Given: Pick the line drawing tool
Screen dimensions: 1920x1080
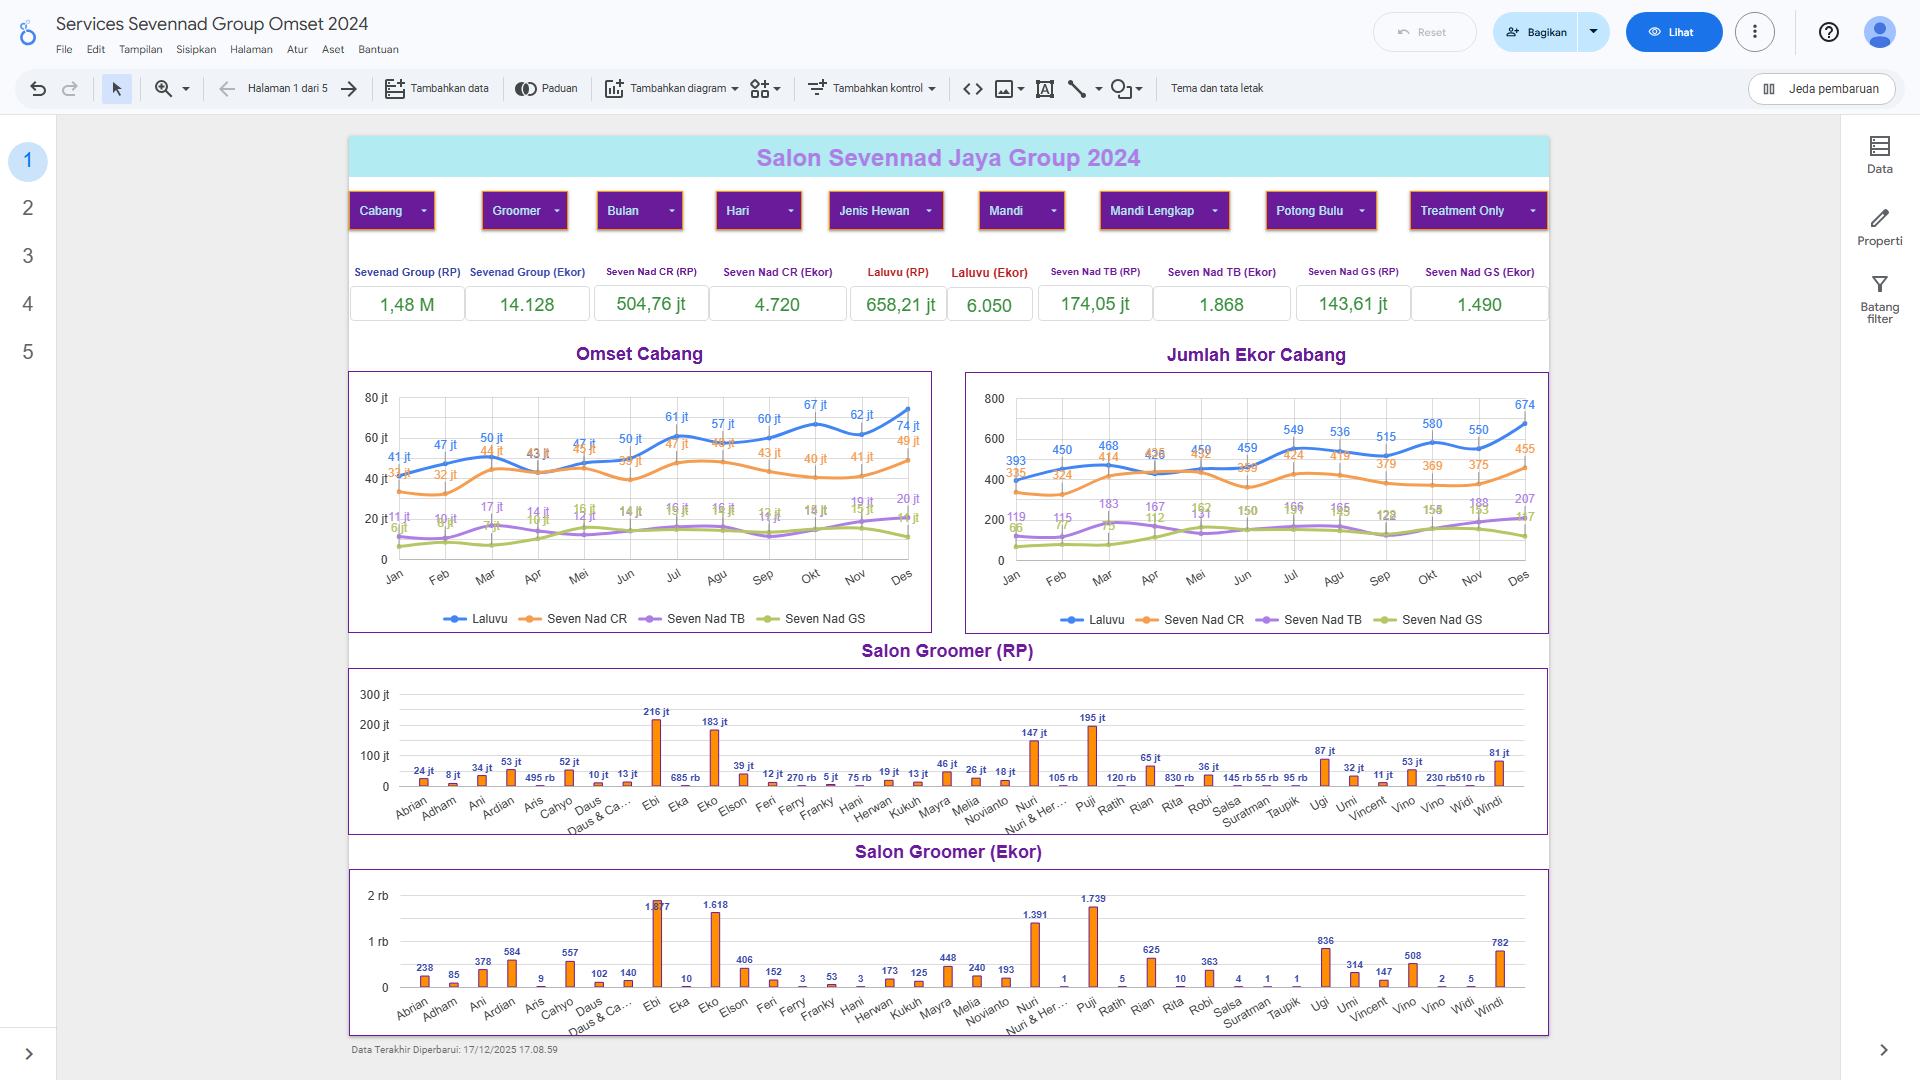Looking at the screenshot, I should 1077,89.
